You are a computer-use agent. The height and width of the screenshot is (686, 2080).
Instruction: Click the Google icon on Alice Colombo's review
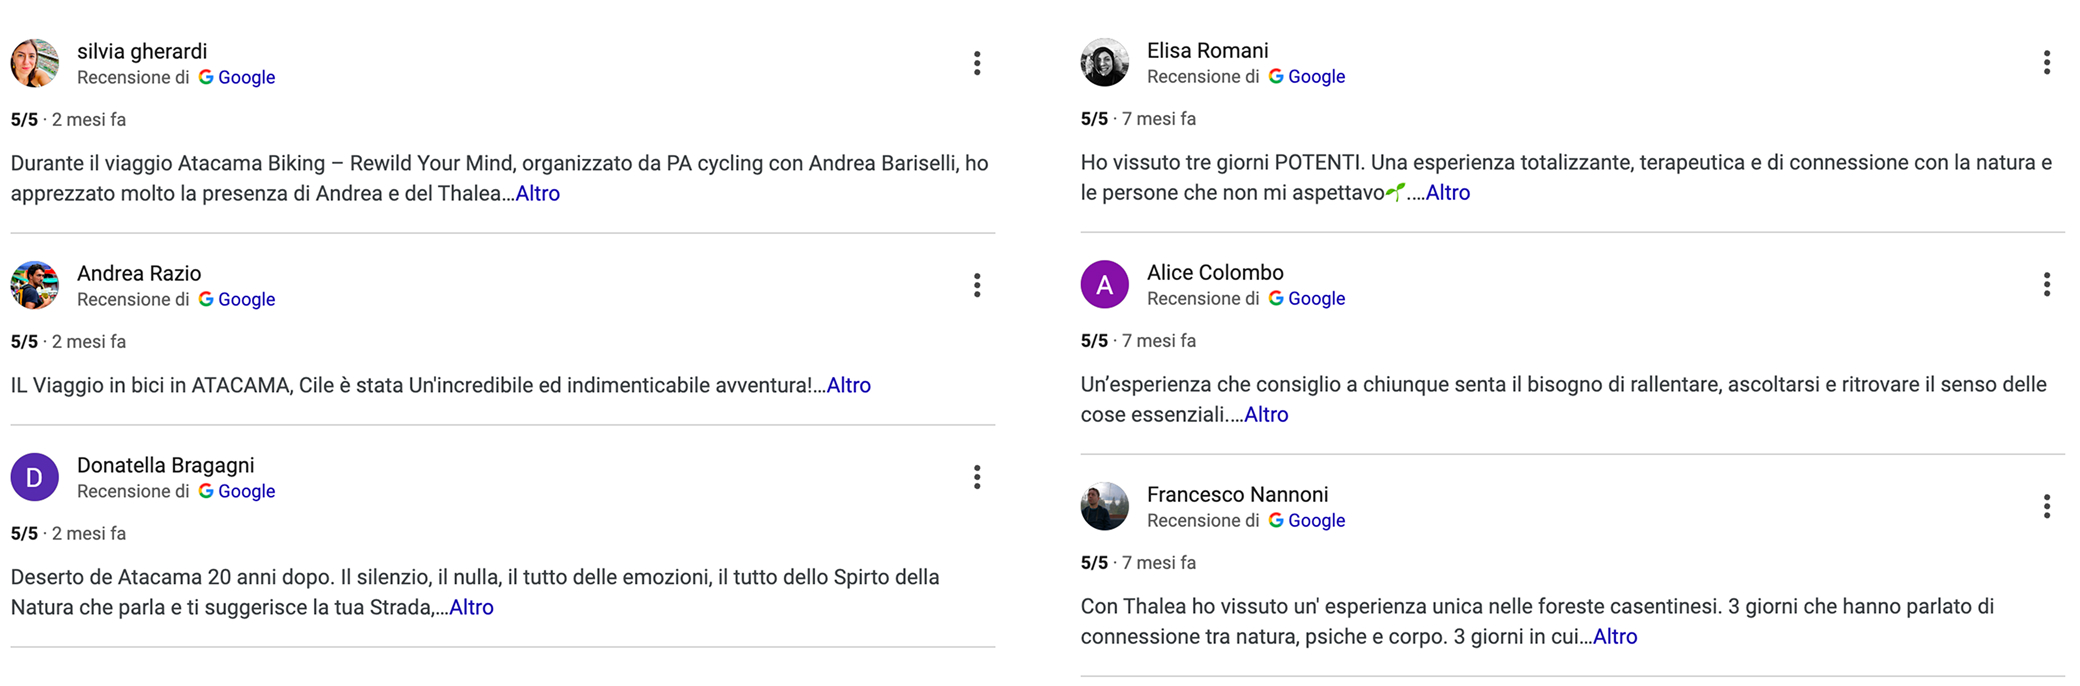click(1277, 298)
